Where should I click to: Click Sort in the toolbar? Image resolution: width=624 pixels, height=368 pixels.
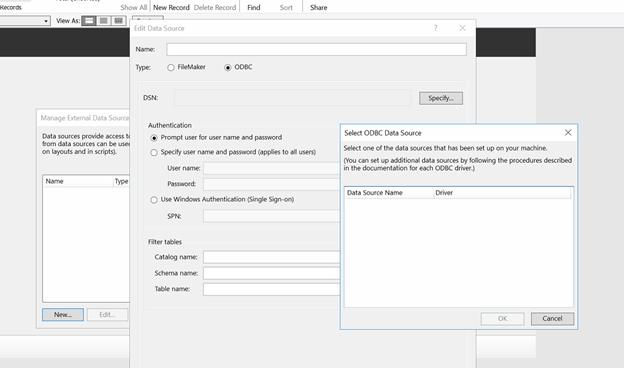286,7
